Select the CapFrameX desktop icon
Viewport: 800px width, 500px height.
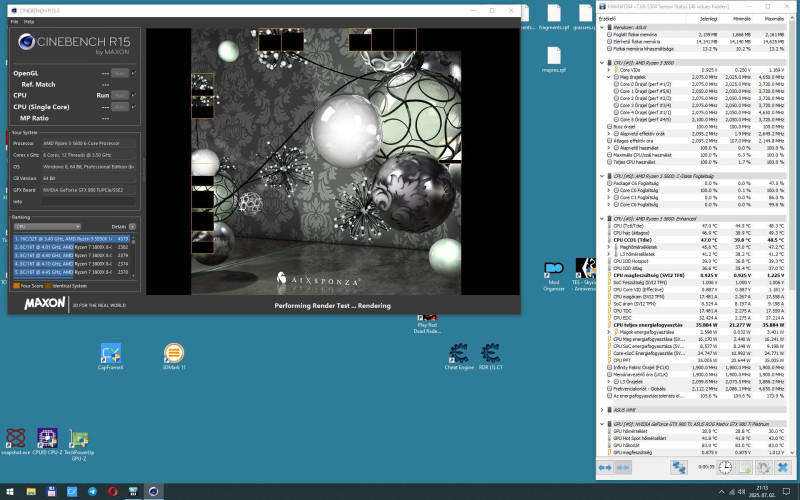[x=110, y=356]
